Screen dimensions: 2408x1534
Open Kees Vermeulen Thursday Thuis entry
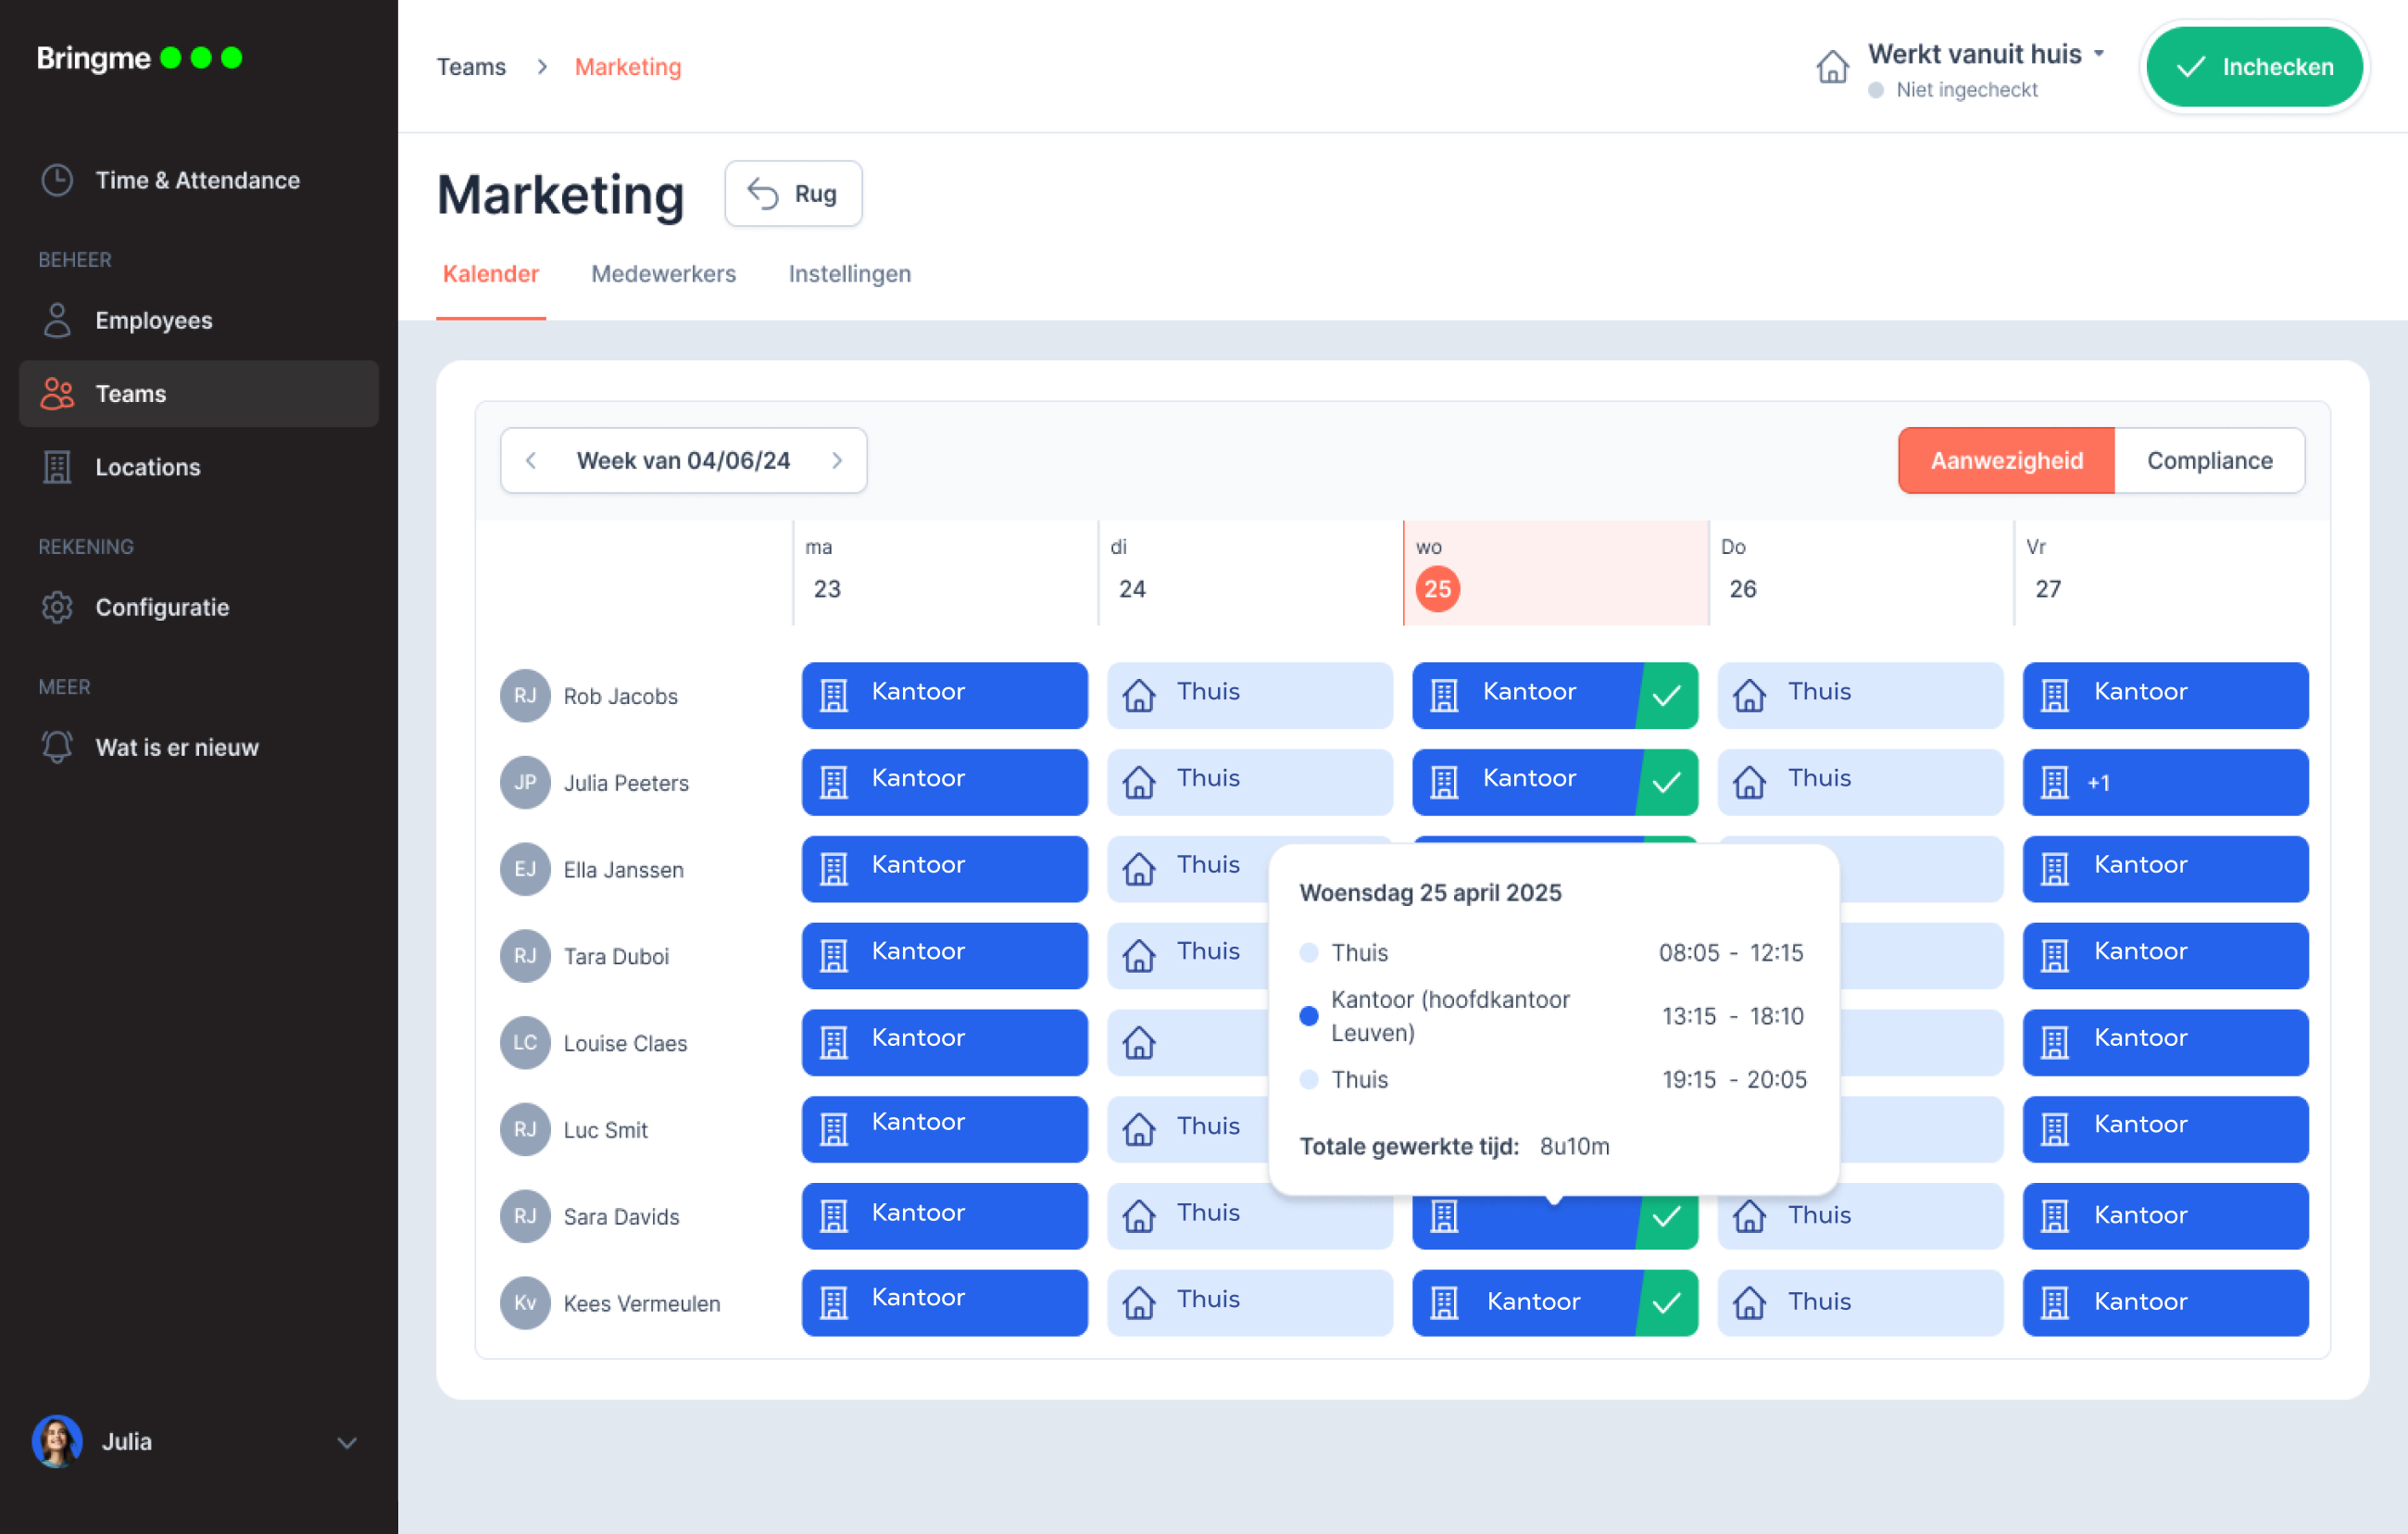pos(1860,1303)
